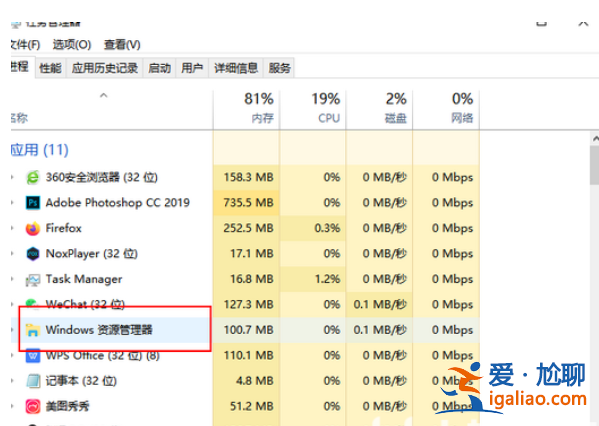Click the 51.2 MB memory value
The height and width of the screenshot is (426, 599).
pos(252,406)
